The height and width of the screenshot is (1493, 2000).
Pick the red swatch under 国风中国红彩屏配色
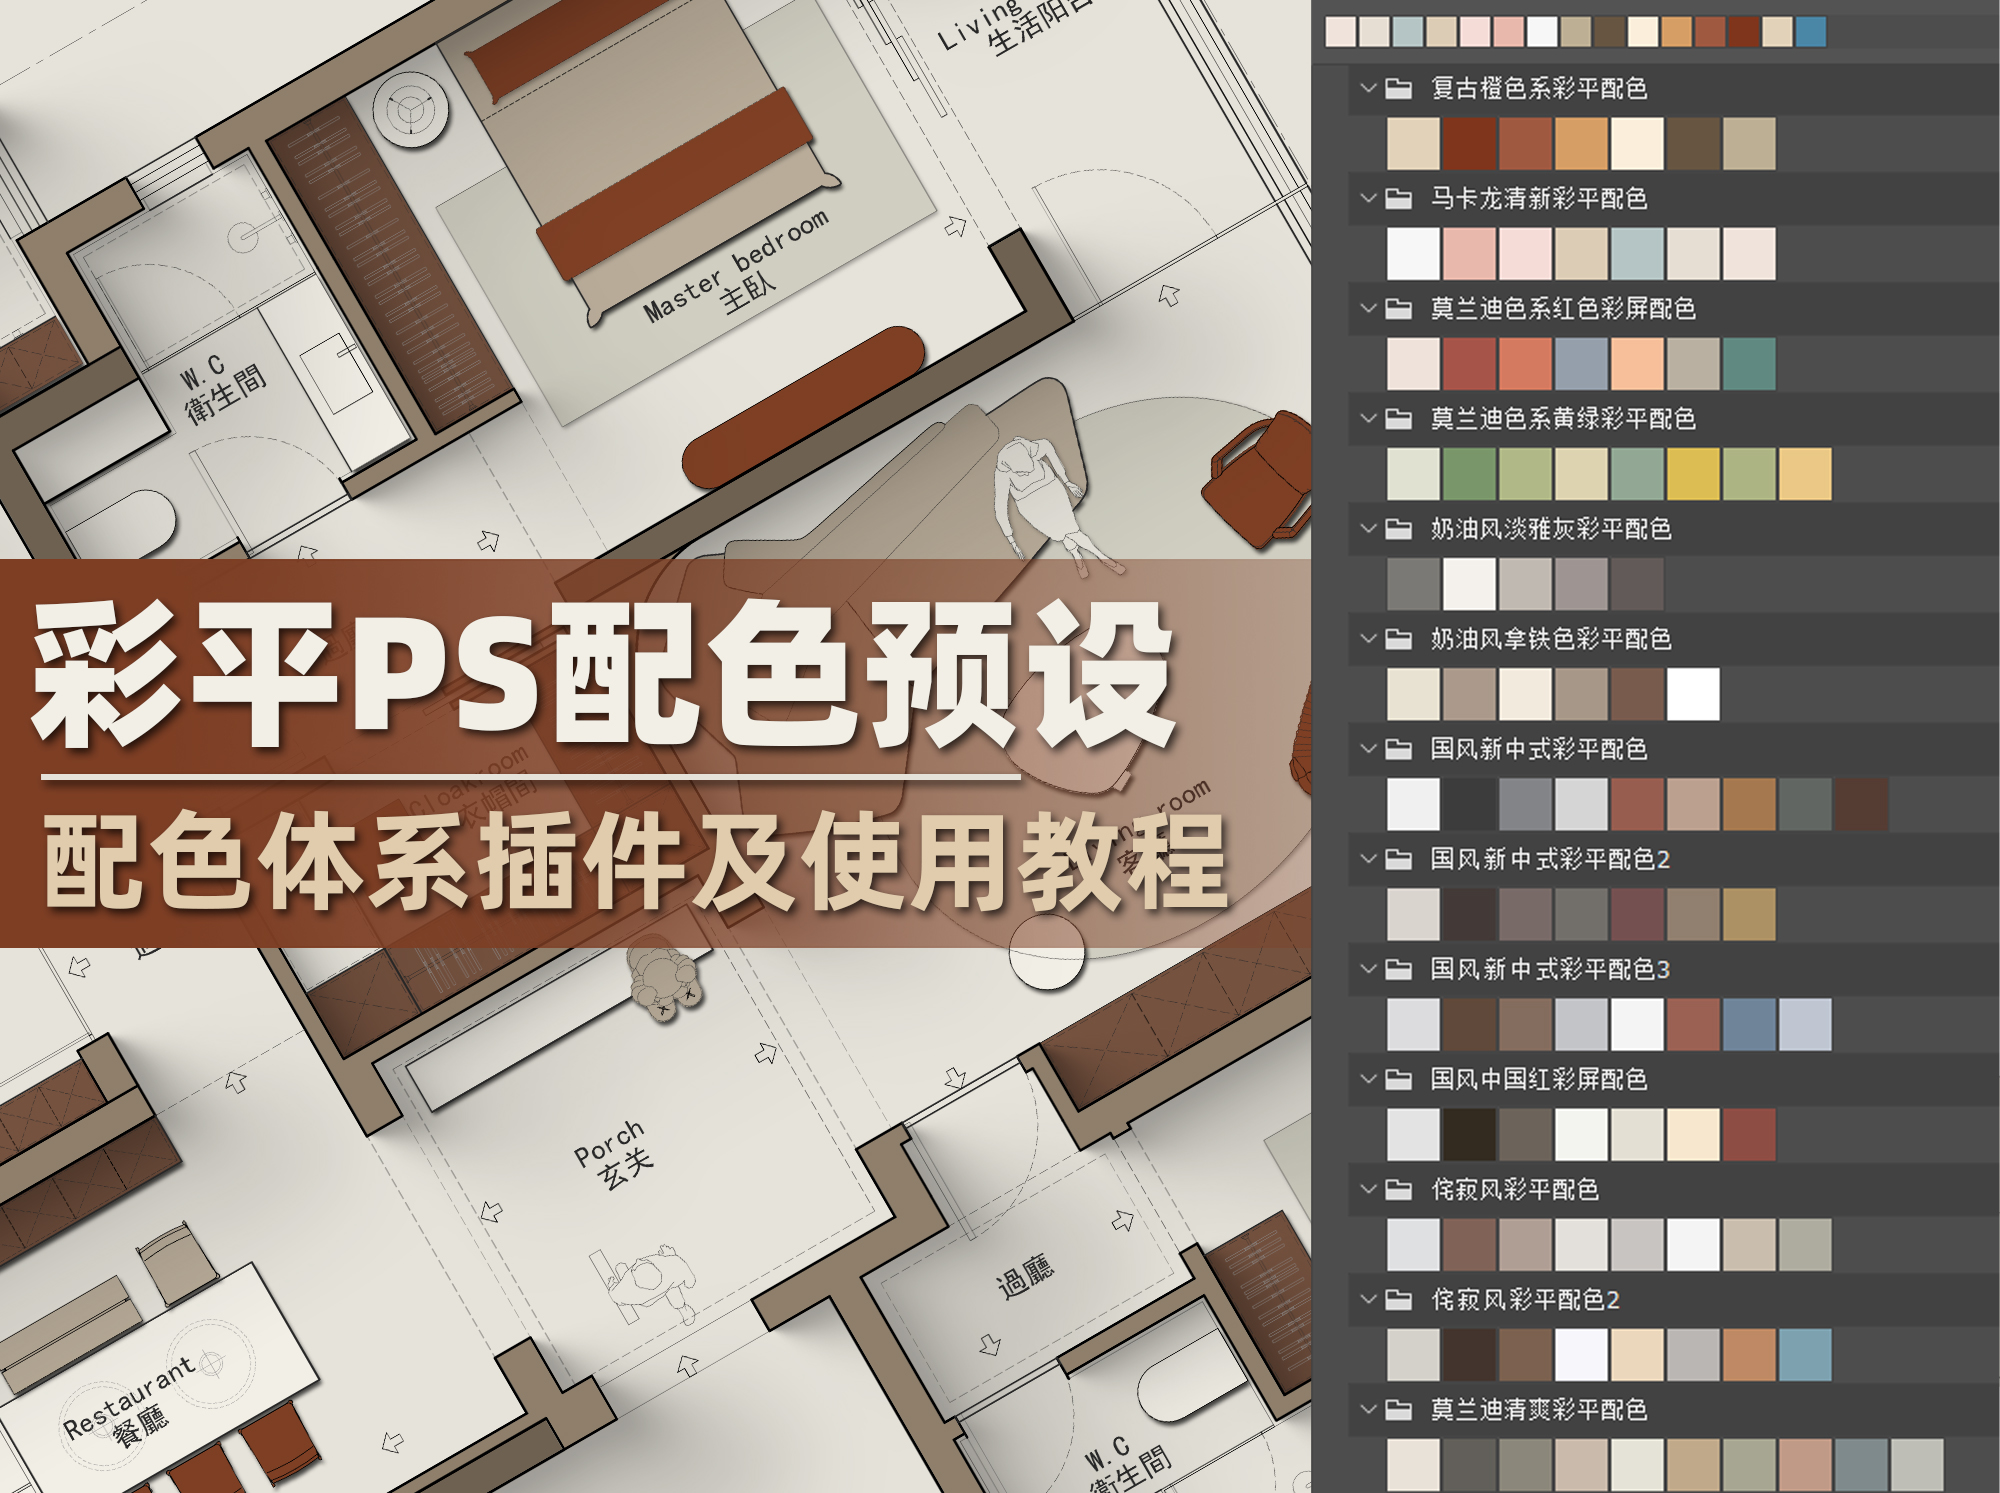(1750, 1134)
